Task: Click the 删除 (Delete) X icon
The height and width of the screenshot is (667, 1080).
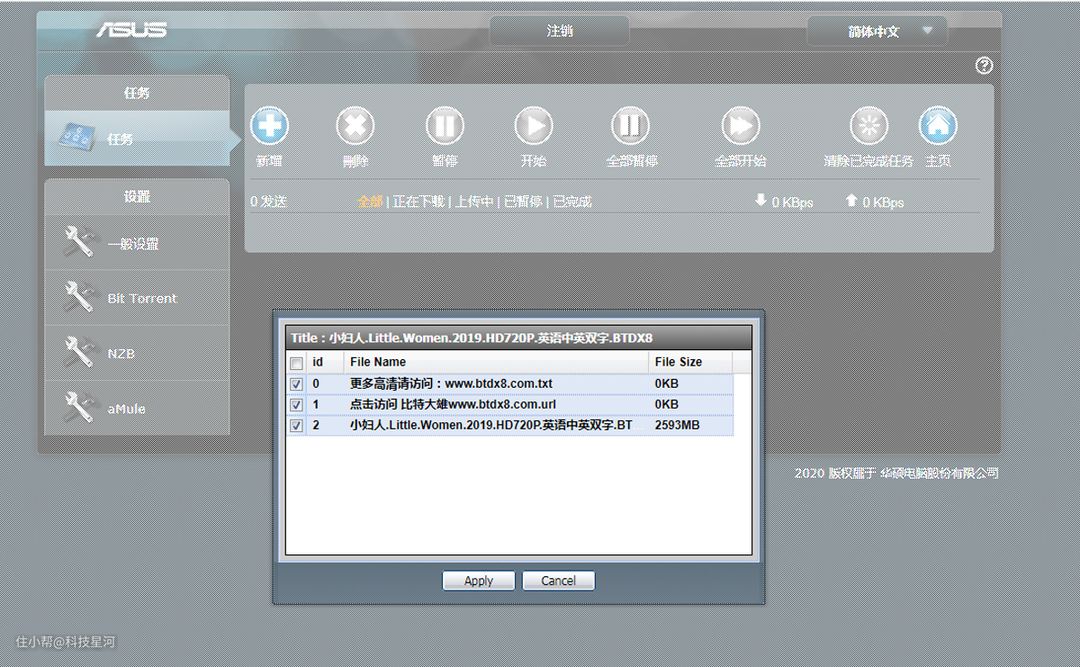Action: pos(355,126)
